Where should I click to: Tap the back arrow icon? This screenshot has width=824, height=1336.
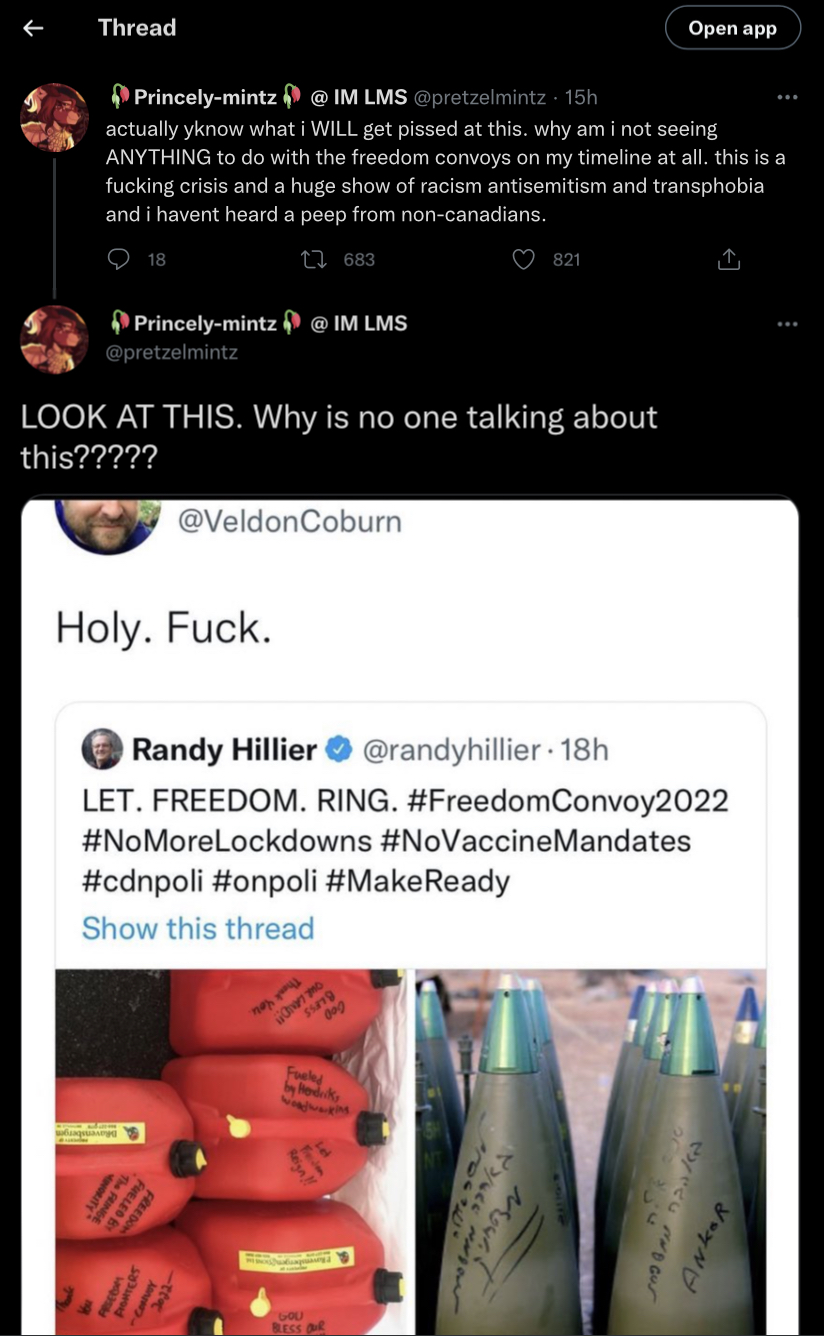click(33, 29)
